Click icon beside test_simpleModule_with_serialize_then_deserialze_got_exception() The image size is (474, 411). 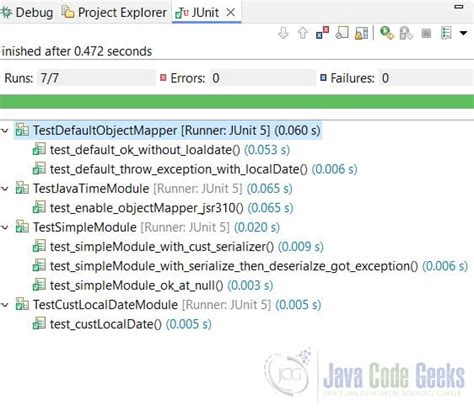click(39, 266)
